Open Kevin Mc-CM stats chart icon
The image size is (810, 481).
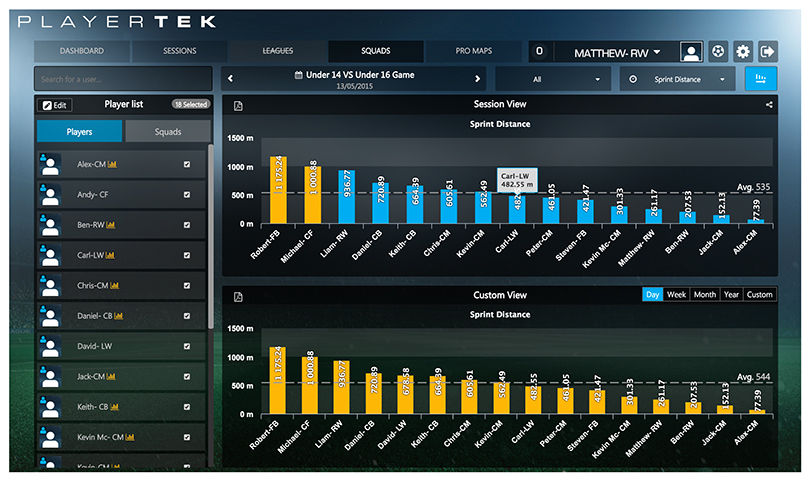click(x=130, y=438)
